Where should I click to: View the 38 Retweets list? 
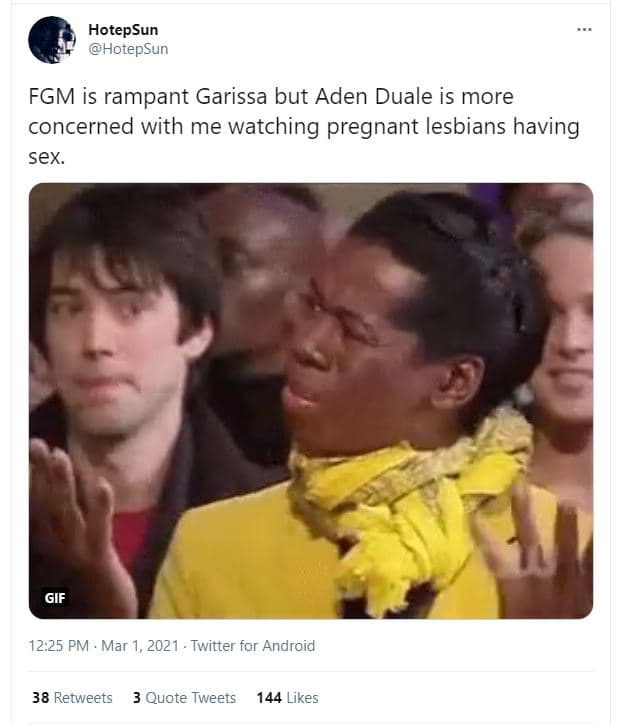72,697
